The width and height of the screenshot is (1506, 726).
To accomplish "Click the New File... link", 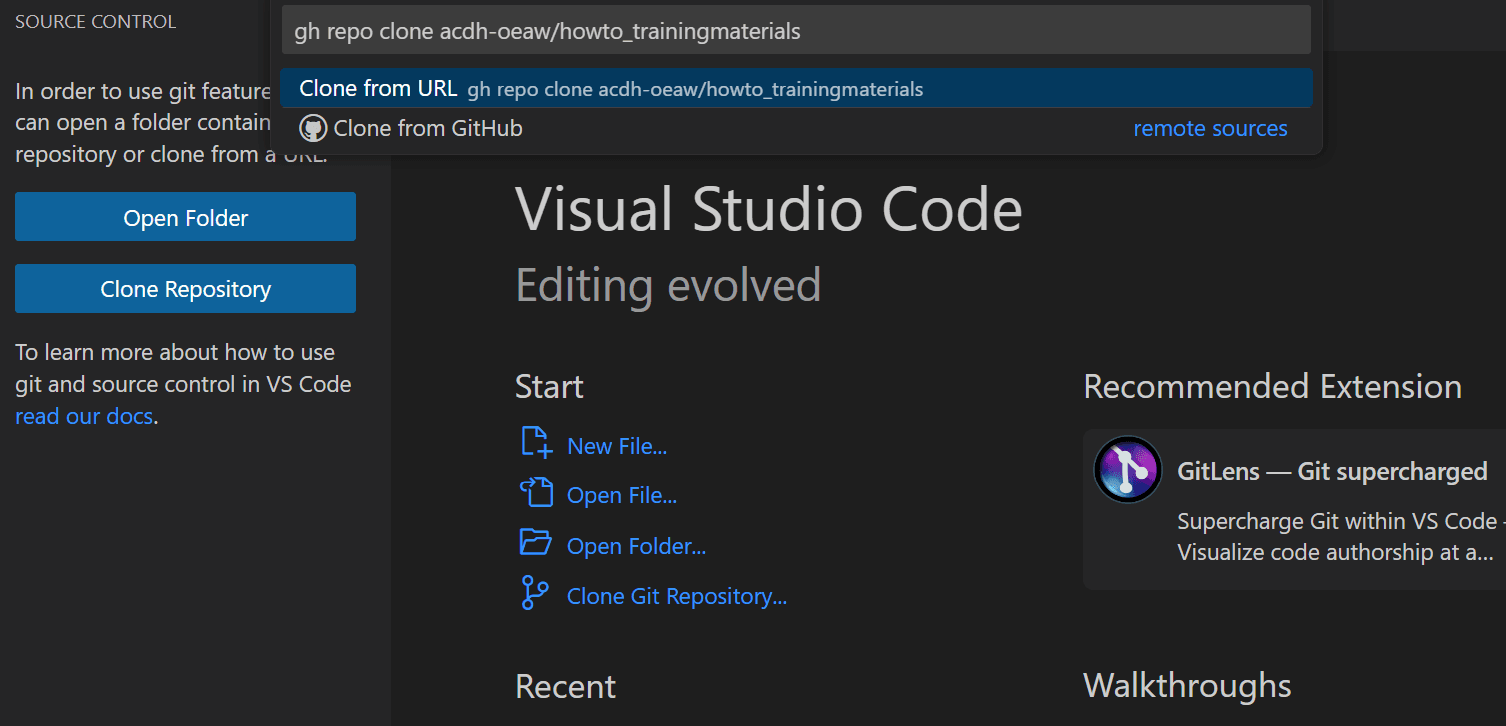I will [x=617, y=446].
